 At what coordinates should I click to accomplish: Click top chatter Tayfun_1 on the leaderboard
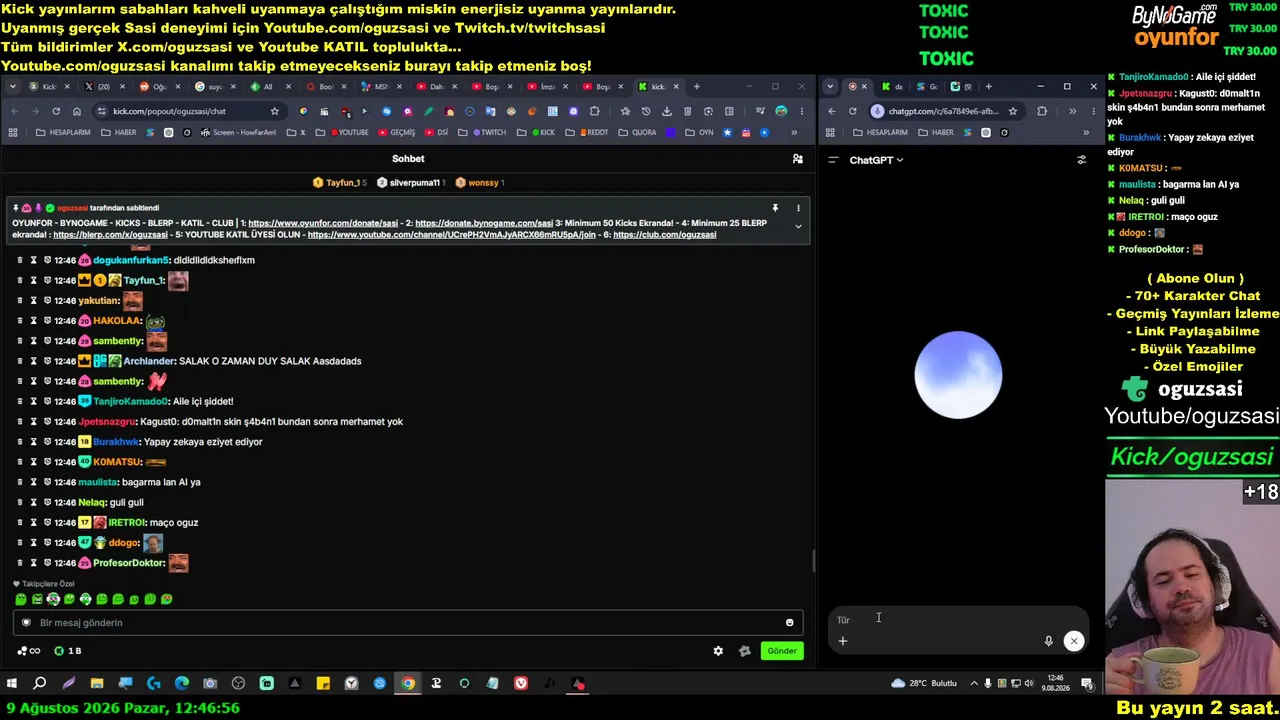pyautogui.click(x=340, y=183)
